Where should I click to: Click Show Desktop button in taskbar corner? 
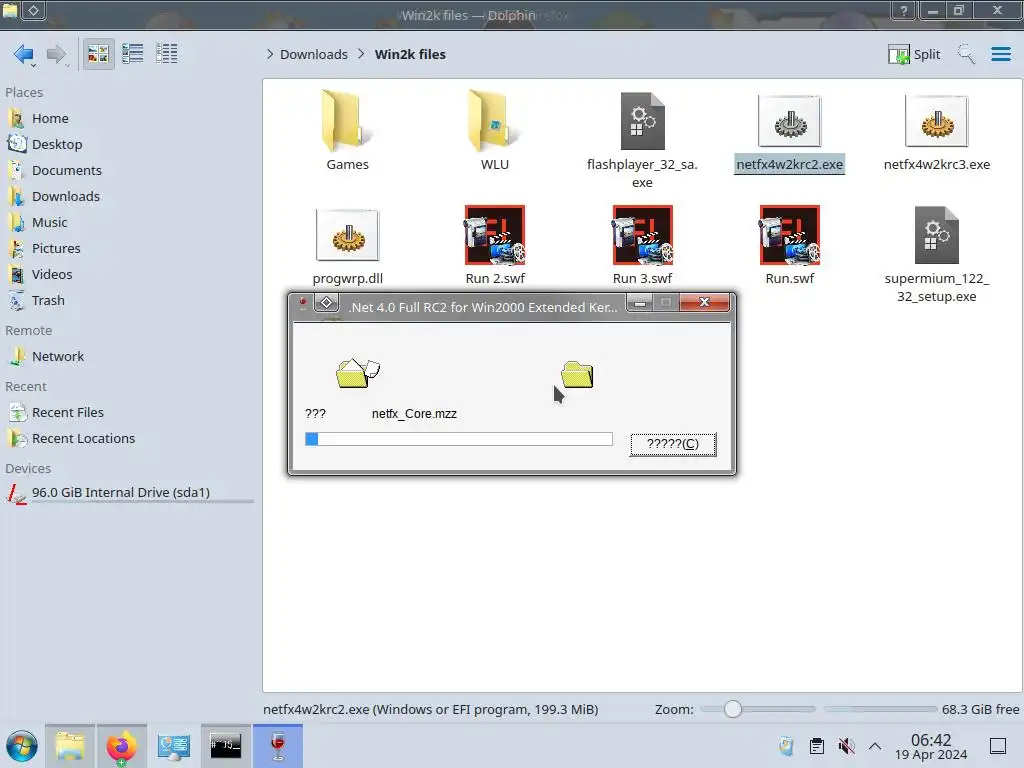pyautogui.click(x=998, y=746)
